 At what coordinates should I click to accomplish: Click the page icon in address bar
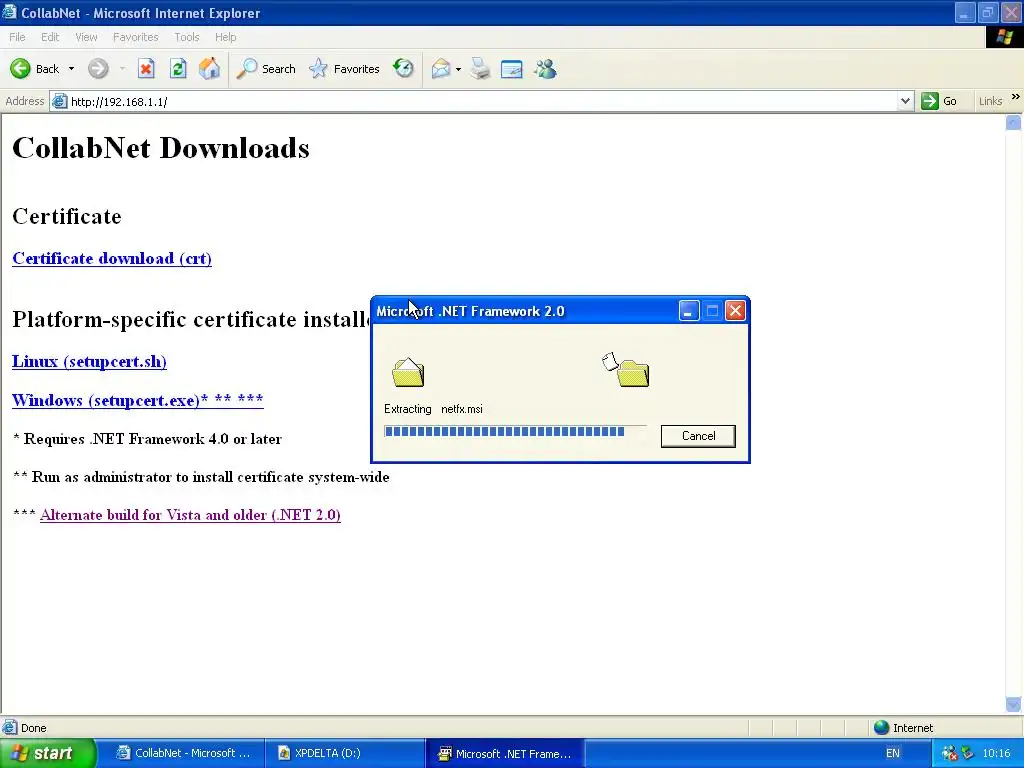59,101
